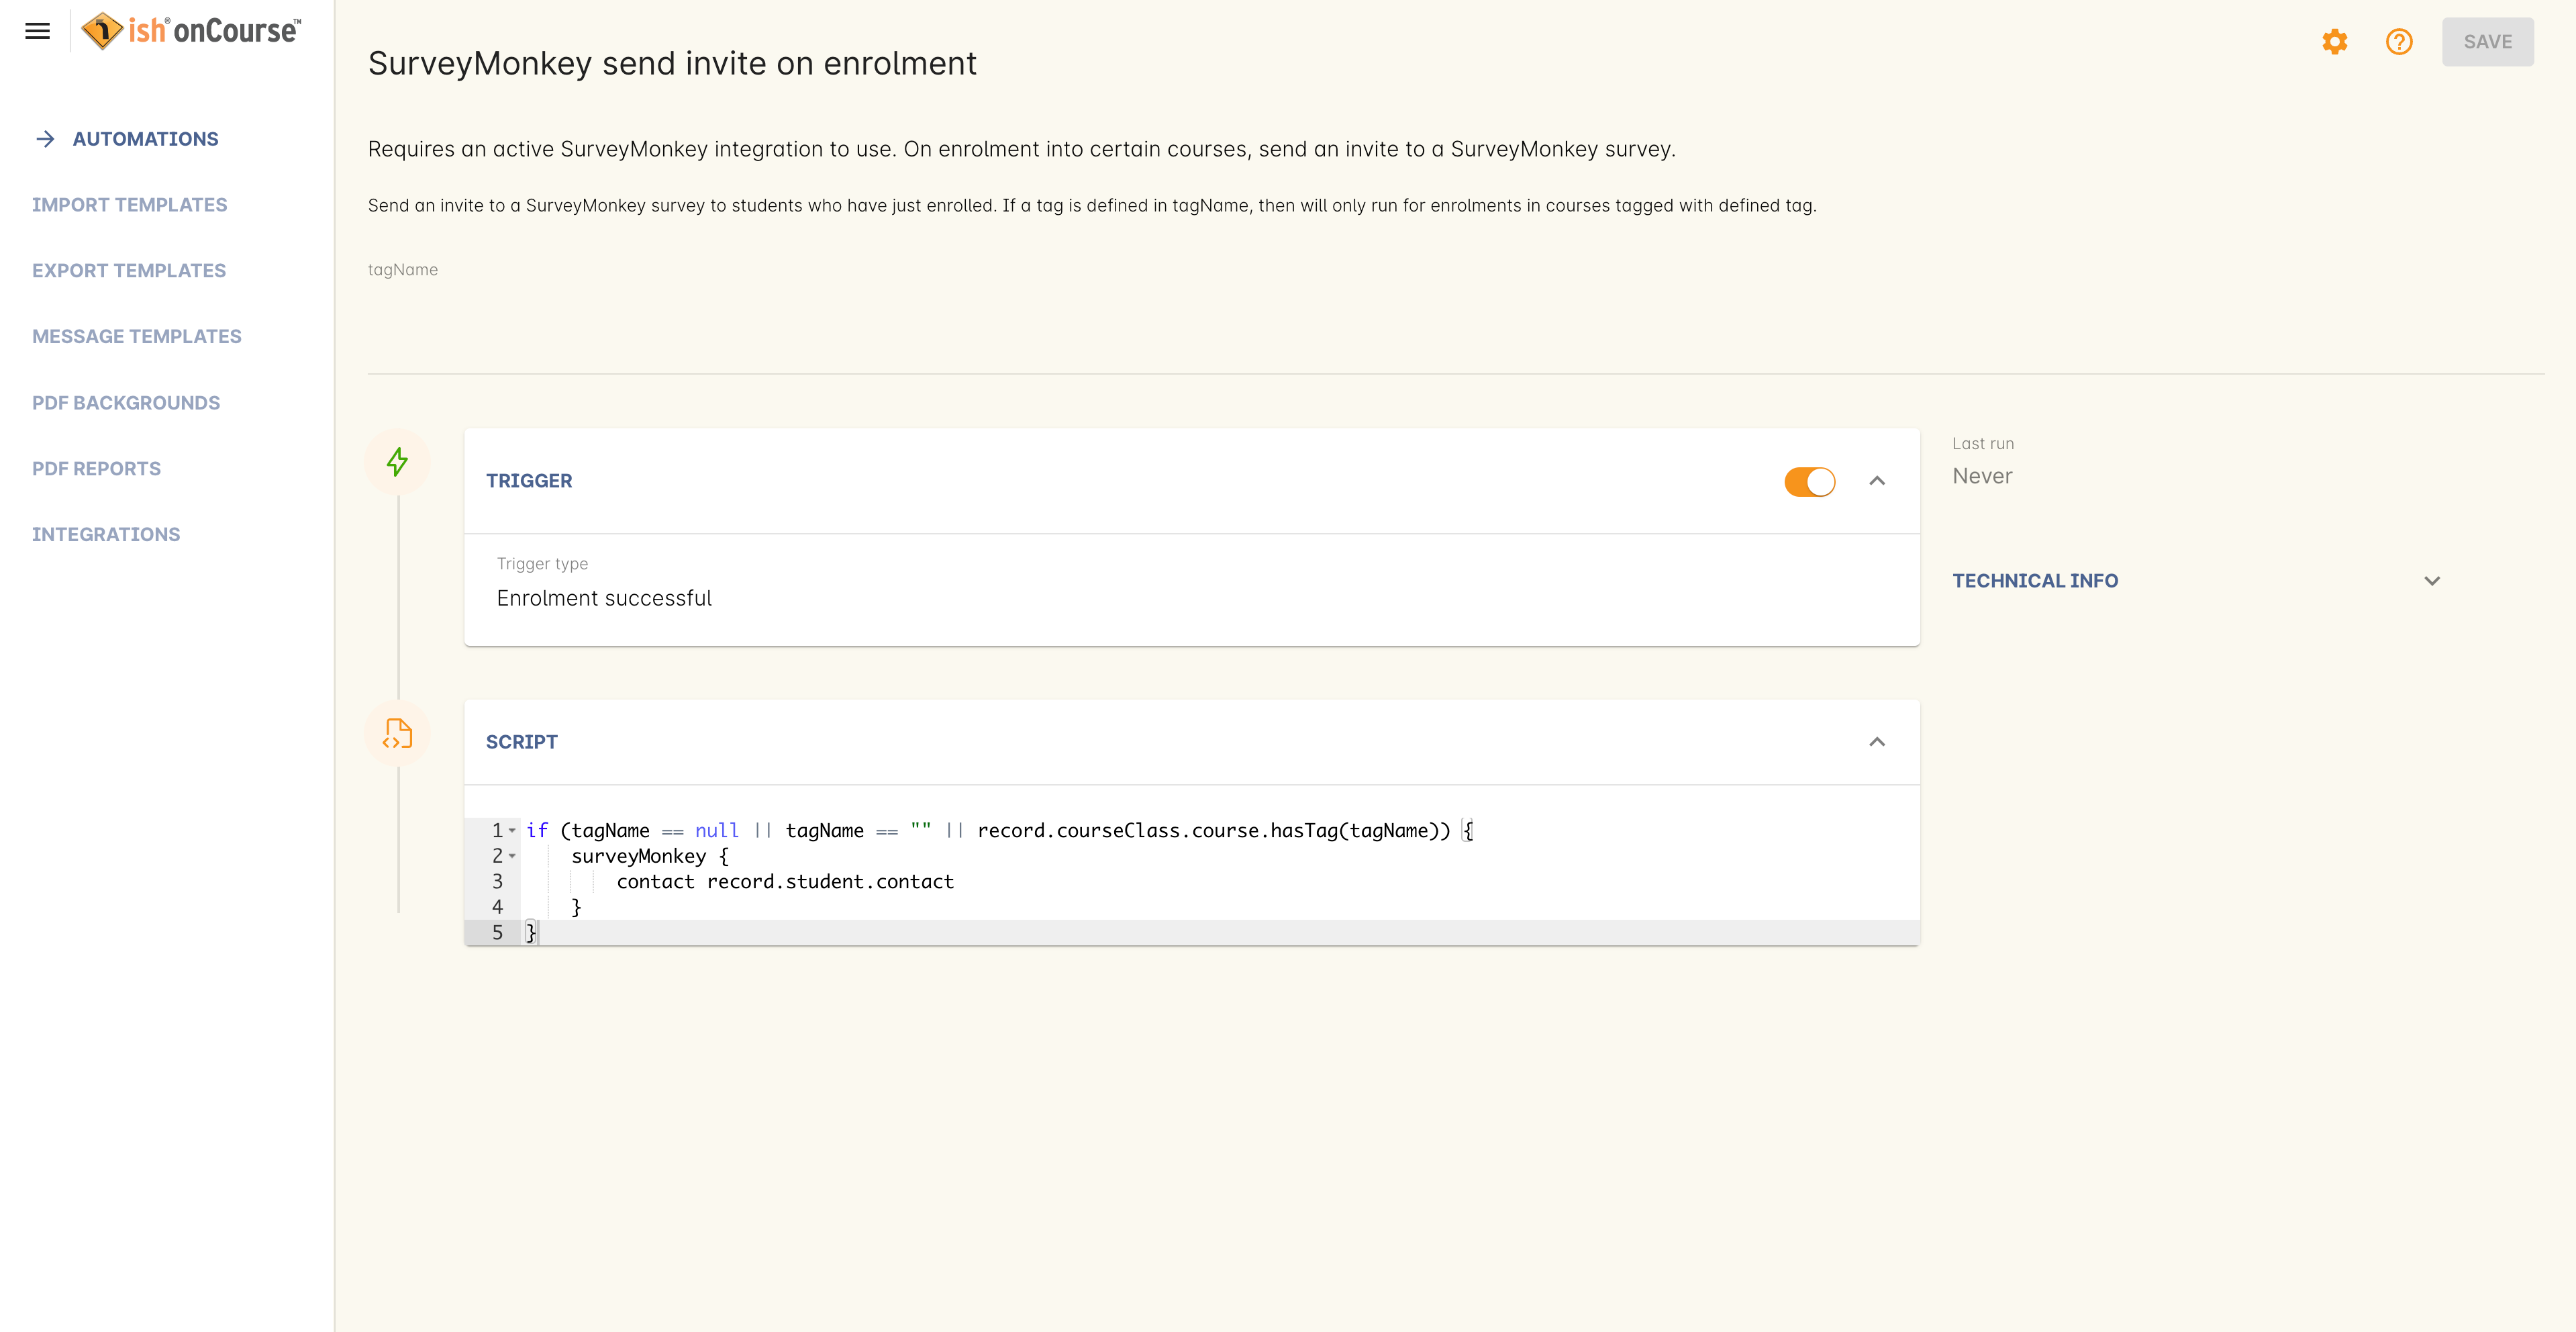Open PDF Reports section

point(96,469)
